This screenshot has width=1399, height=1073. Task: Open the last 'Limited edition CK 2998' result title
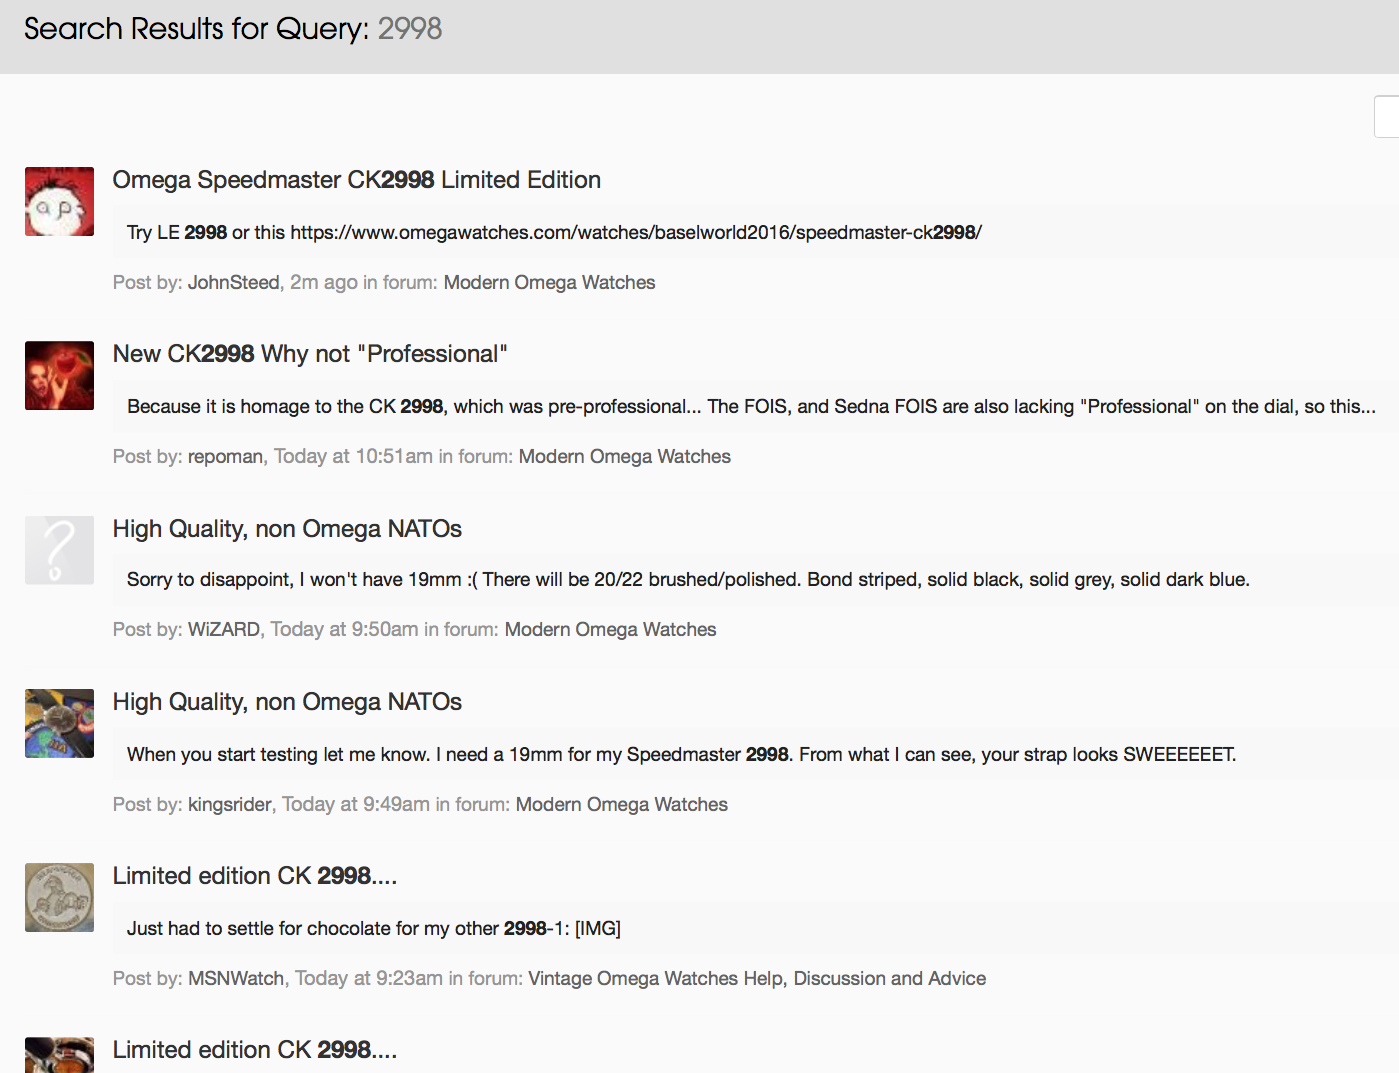click(254, 1050)
